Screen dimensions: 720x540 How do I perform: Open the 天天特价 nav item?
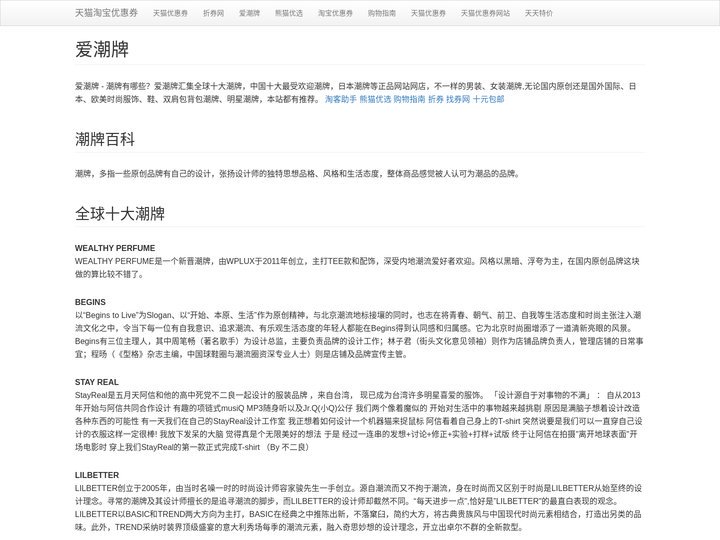click(539, 13)
